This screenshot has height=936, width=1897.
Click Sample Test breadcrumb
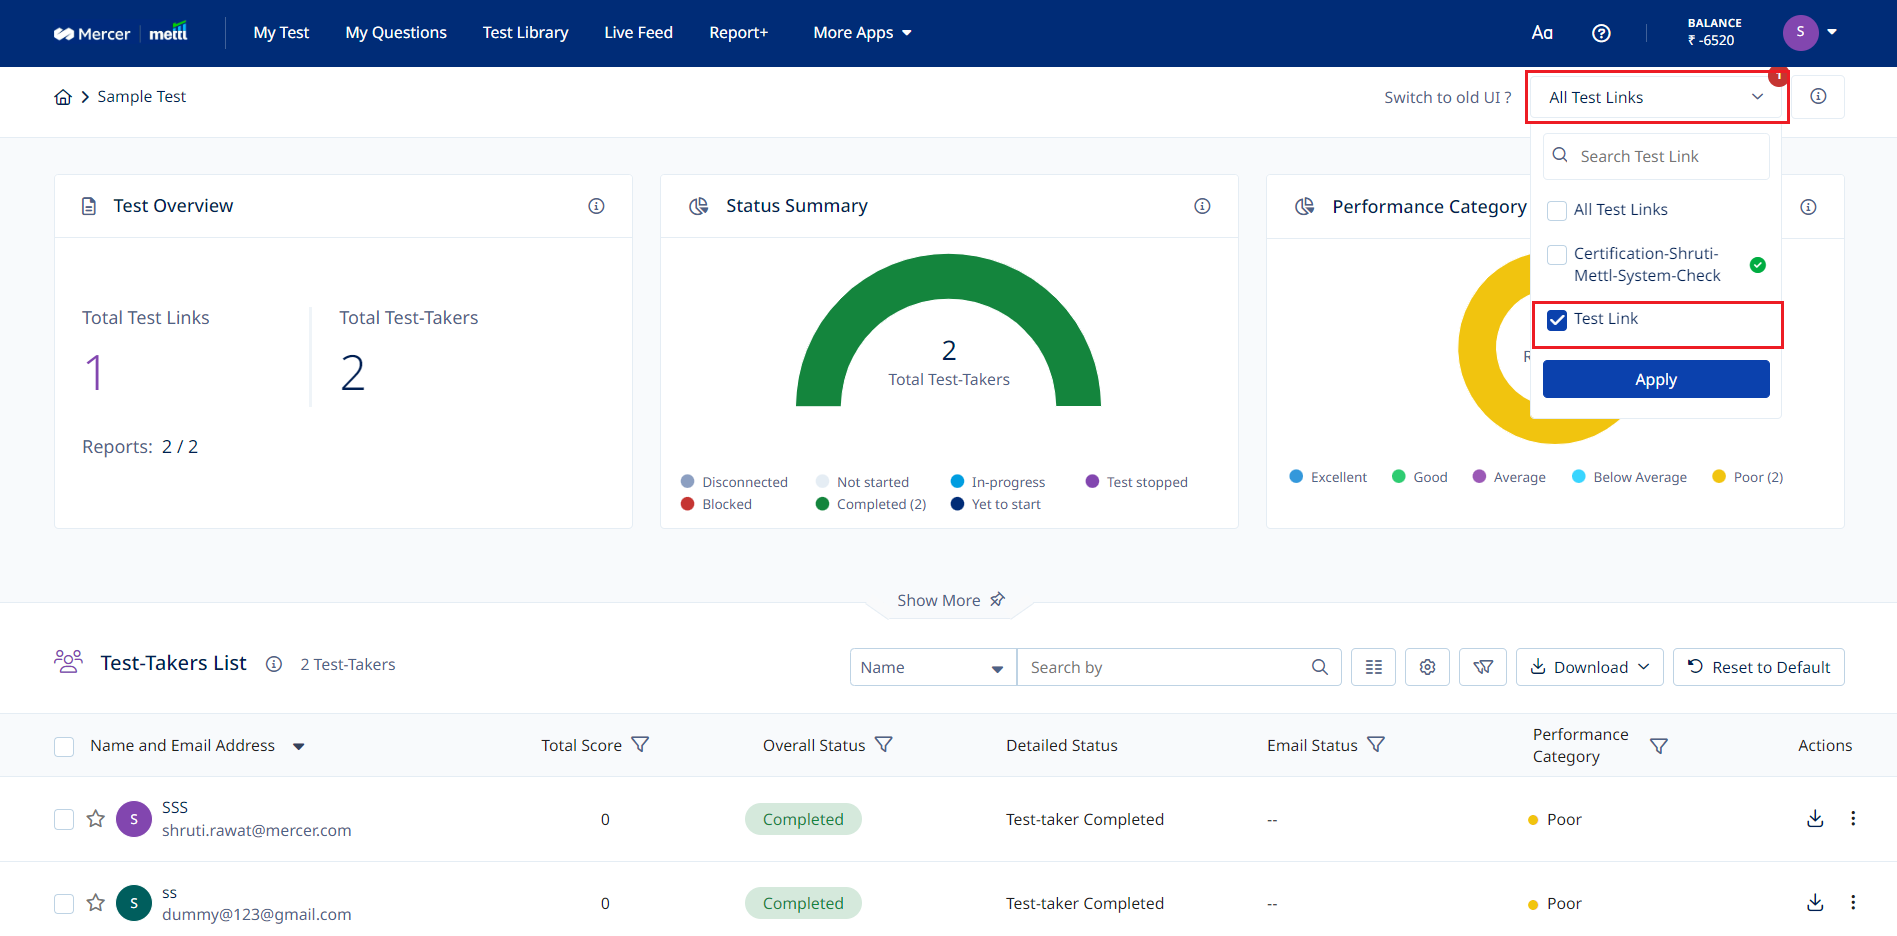point(141,97)
